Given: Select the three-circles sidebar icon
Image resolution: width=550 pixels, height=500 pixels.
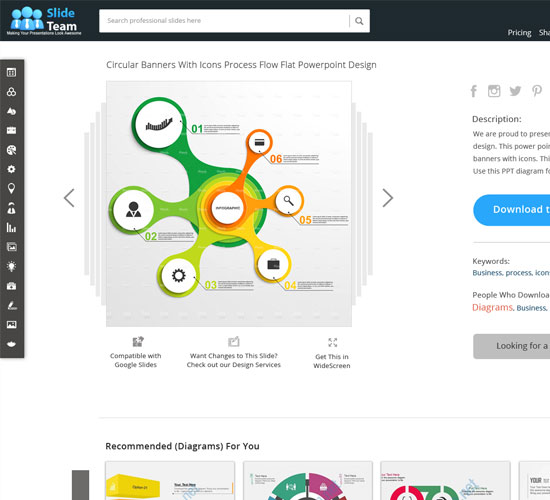Looking at the screenshot, I should pos(11,92).
